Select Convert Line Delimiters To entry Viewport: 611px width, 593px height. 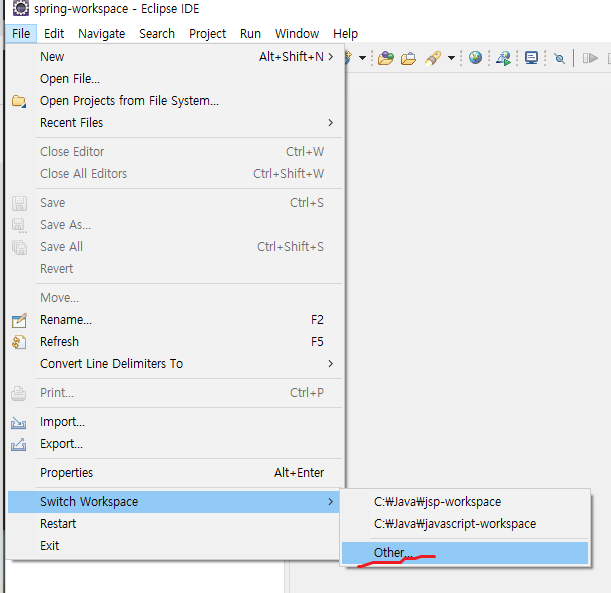click(175, 364)
